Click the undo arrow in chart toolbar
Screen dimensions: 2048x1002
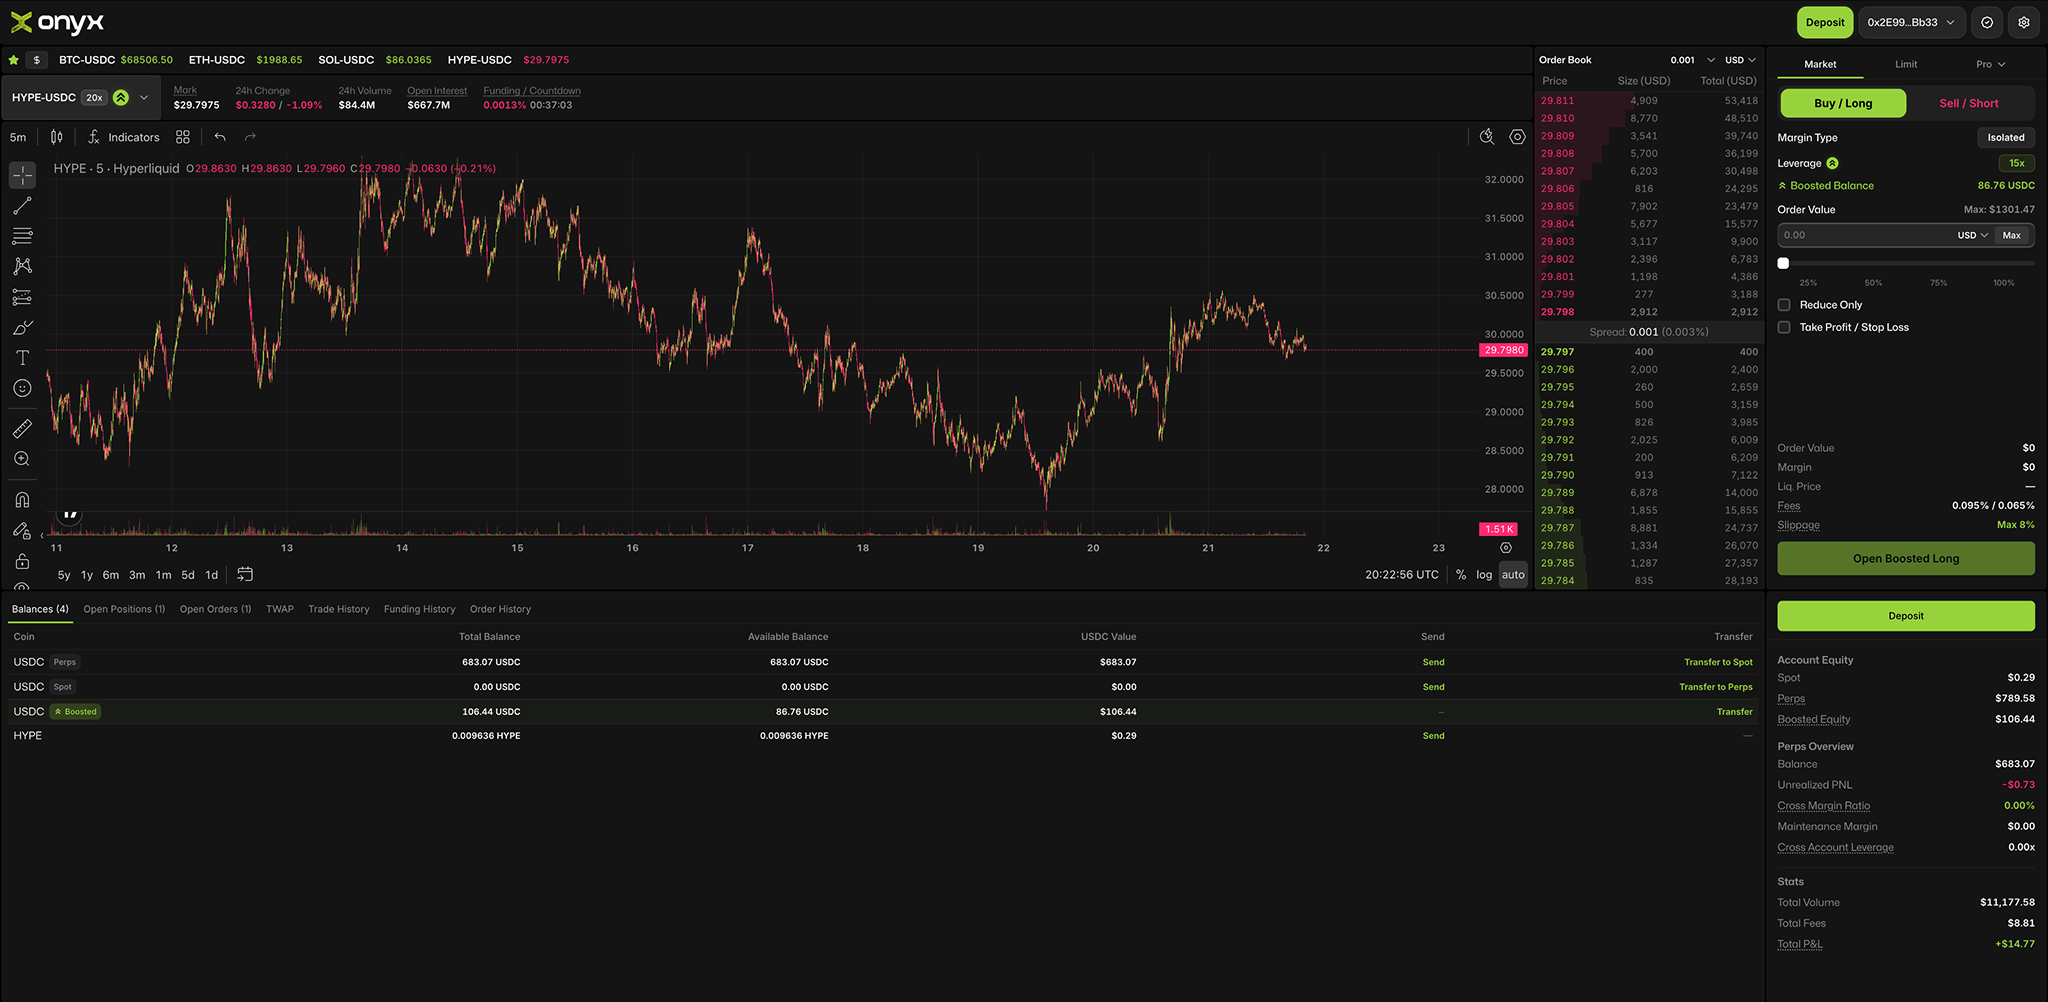point(220,137)
